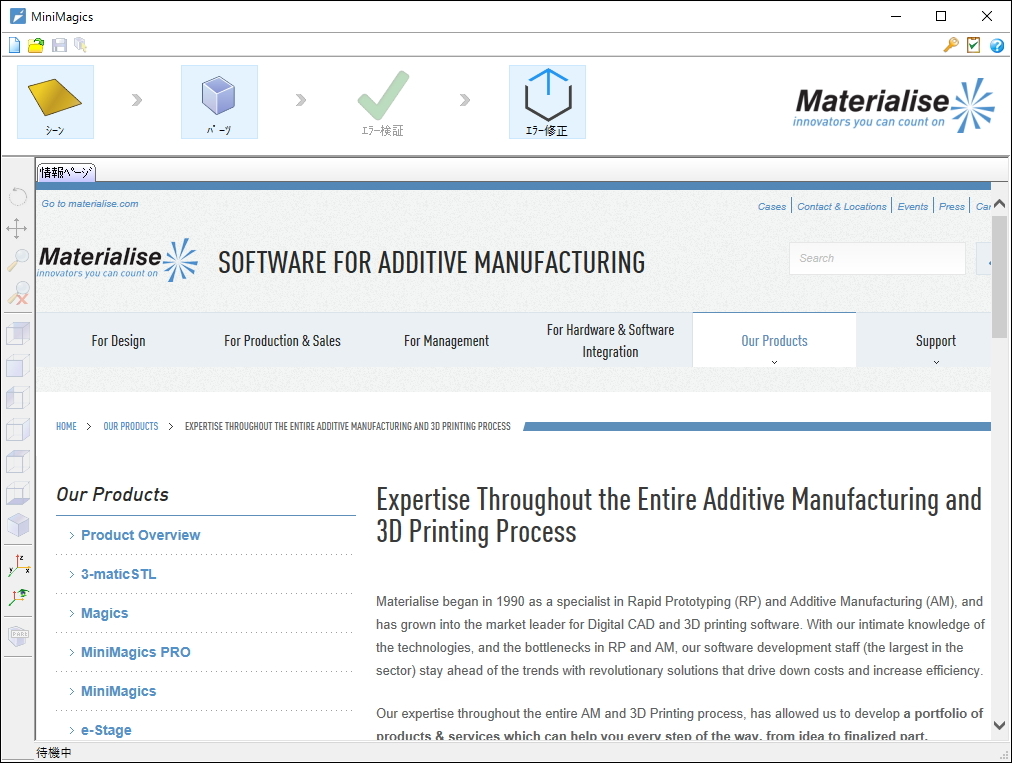
Task: Click the key license icon
Action: (x=951, y=45)
